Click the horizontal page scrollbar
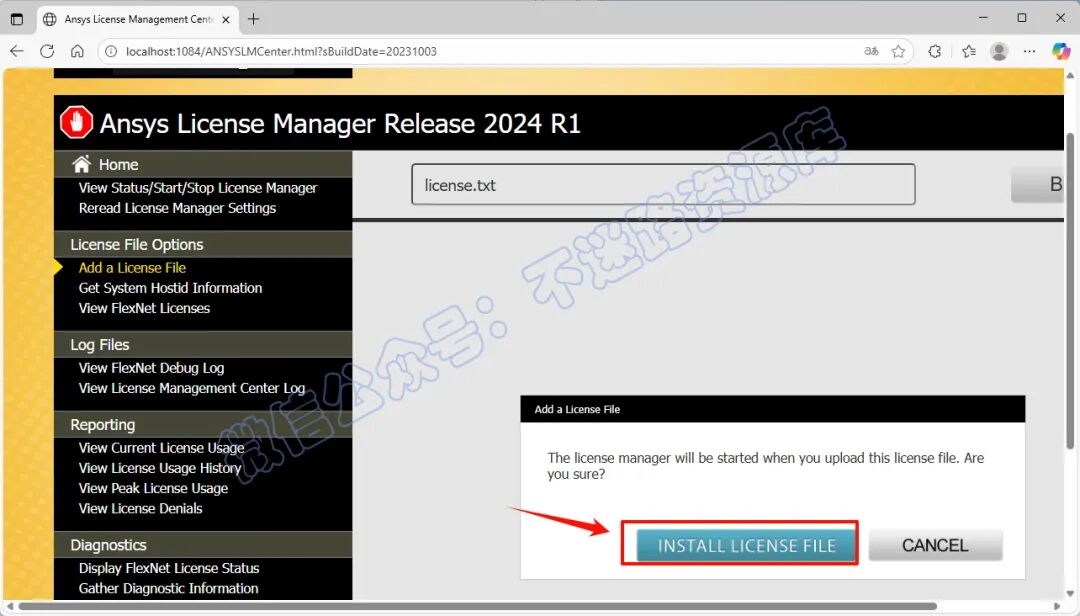Viewport: 1080px width, 616px height. coord(477,606)
